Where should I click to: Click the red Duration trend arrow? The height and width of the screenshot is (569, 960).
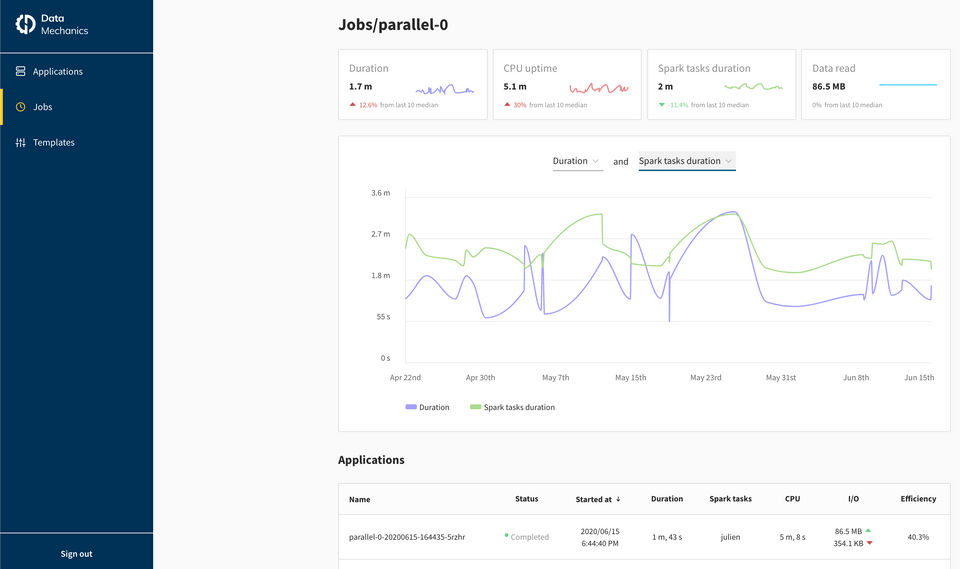pos(353,105)
